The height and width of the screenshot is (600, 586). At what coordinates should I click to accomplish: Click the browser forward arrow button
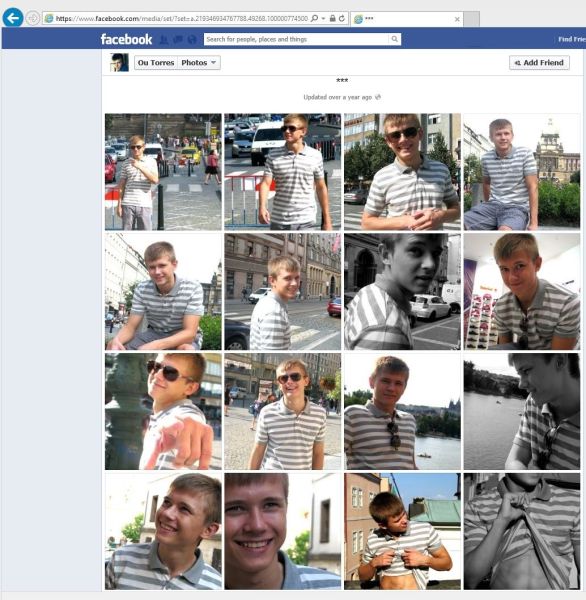click(33, 18)
